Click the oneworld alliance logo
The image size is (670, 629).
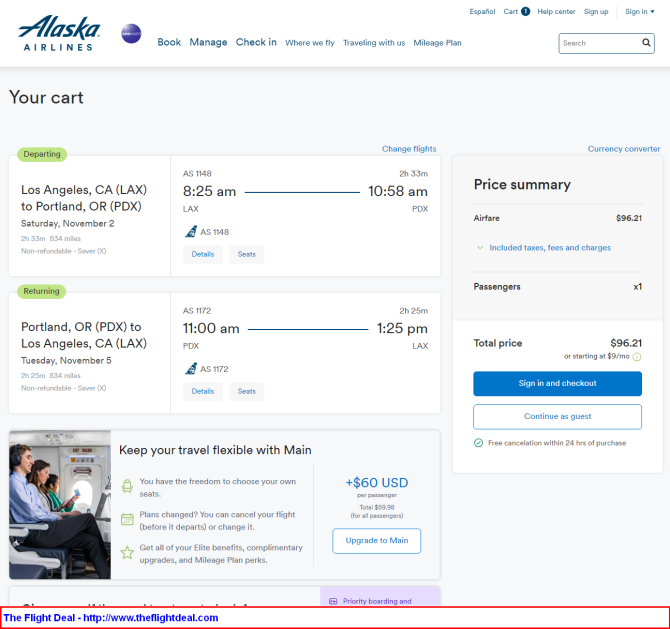coord(131,33)
